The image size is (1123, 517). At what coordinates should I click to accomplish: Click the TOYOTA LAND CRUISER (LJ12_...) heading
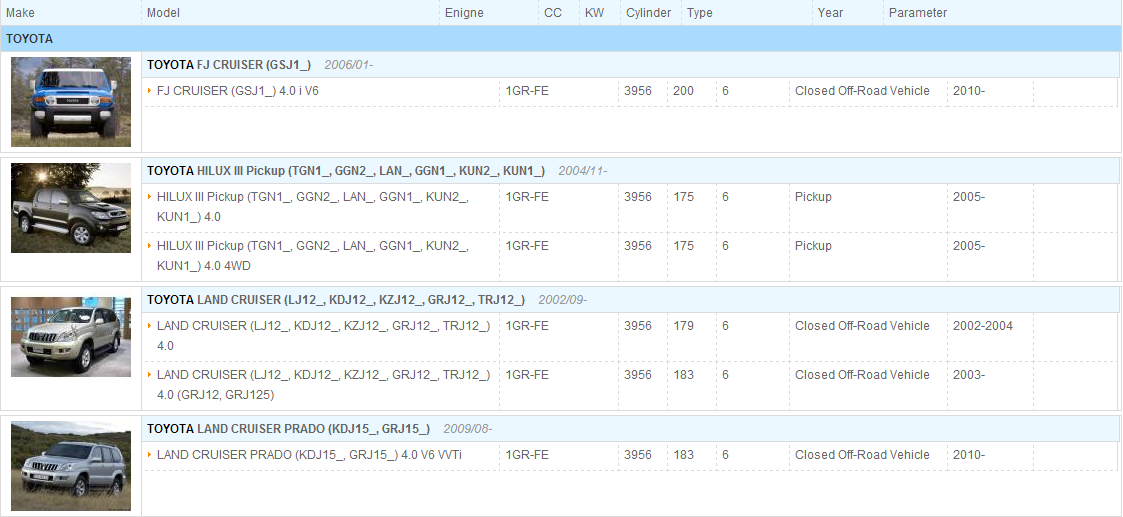click(336, 300)
